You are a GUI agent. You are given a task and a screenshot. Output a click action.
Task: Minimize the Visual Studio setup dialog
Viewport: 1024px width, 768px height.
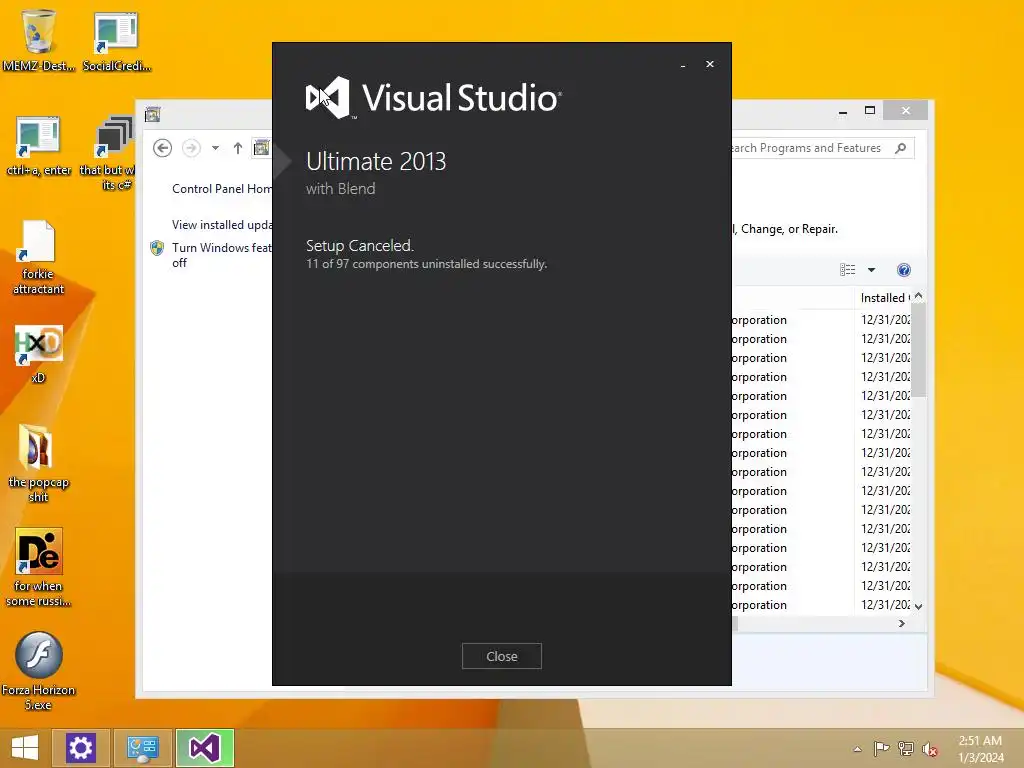click(x=683, y=65)
